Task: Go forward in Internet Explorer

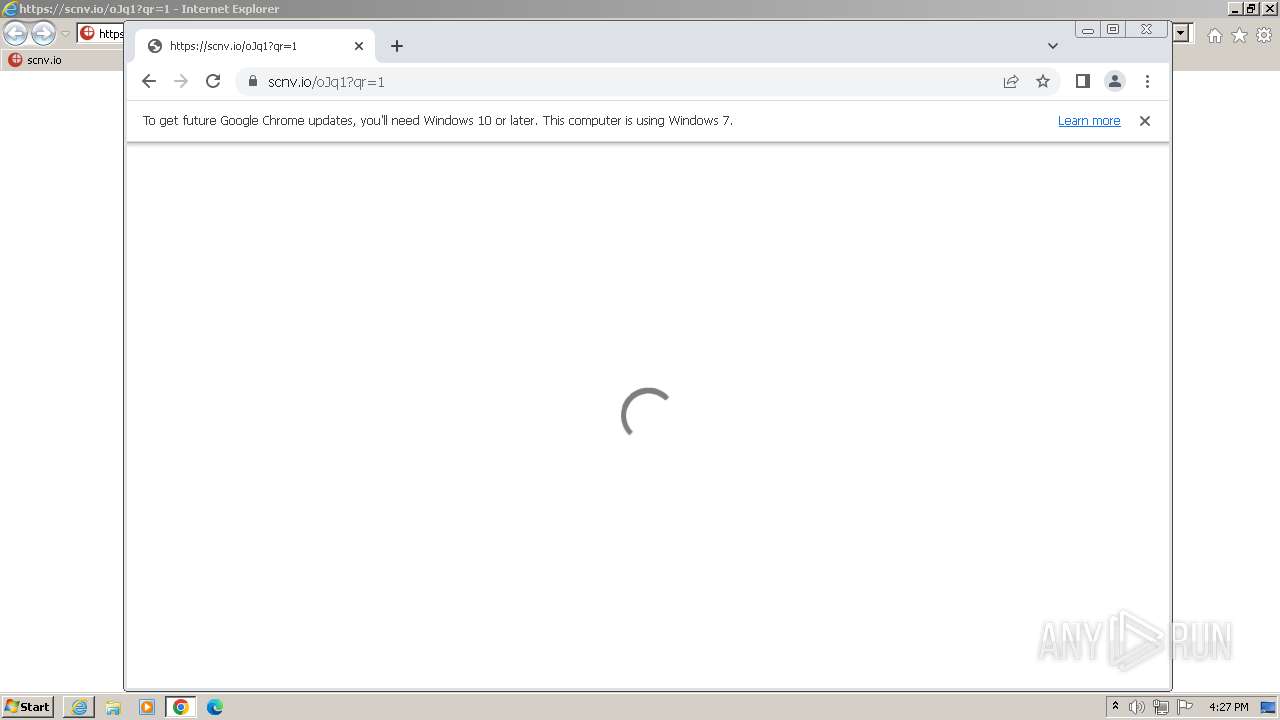Action: 43,33
